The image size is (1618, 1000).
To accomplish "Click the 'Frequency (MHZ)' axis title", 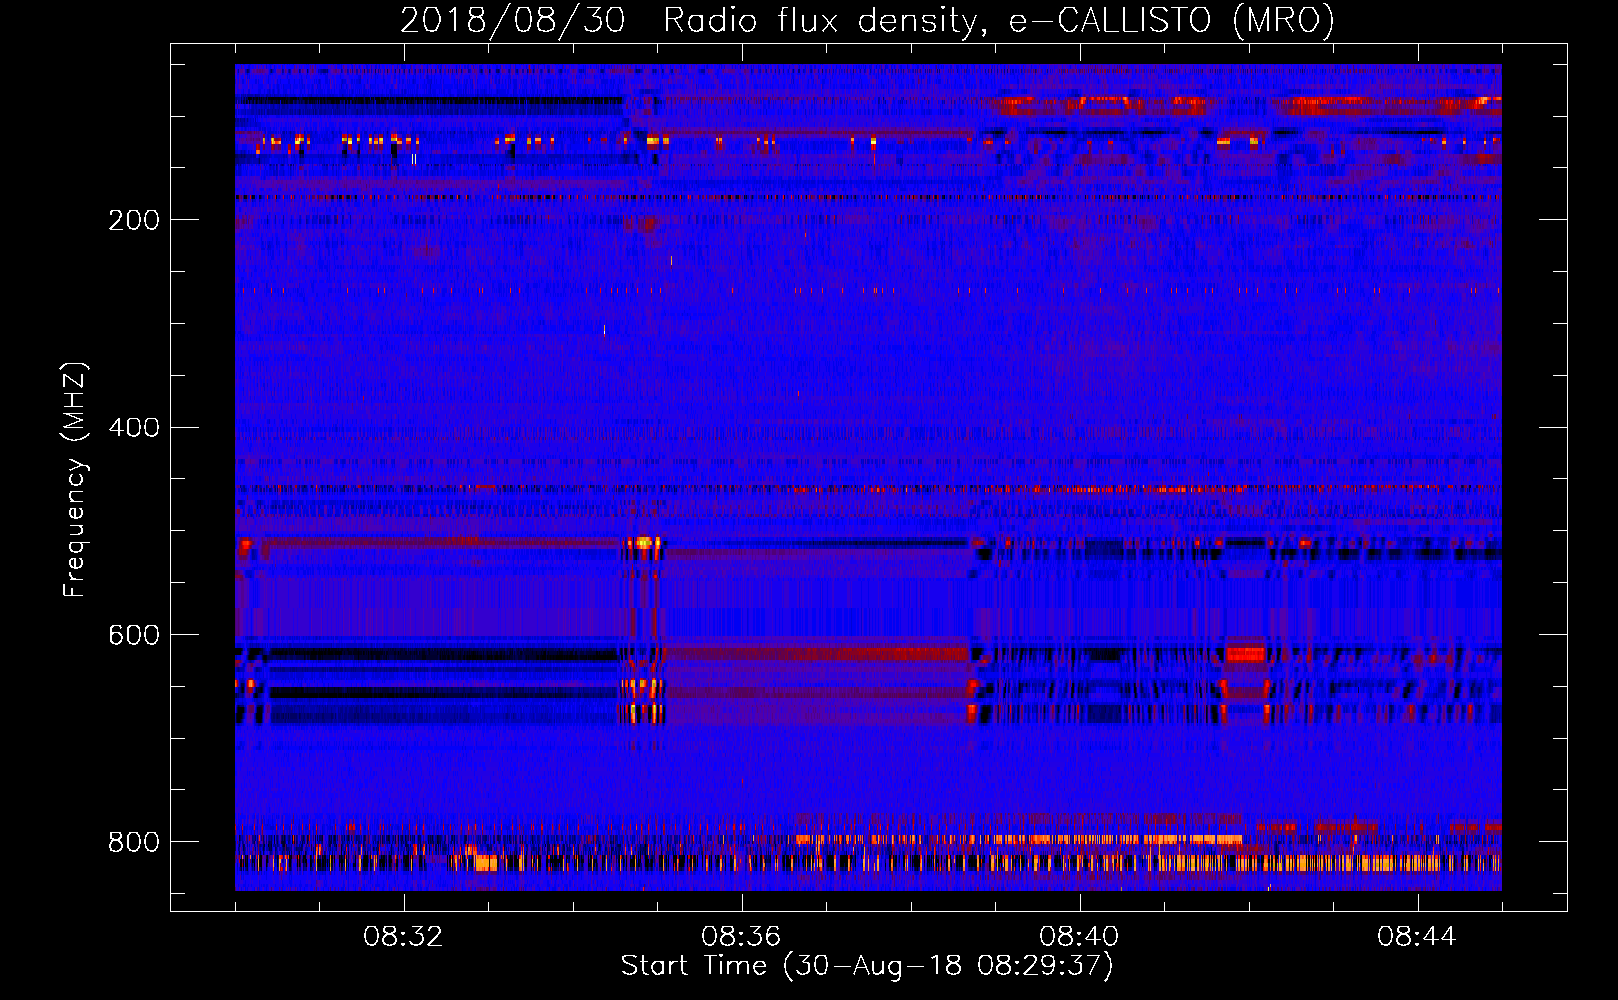I will pyautogui.click(x=75, y=480).
